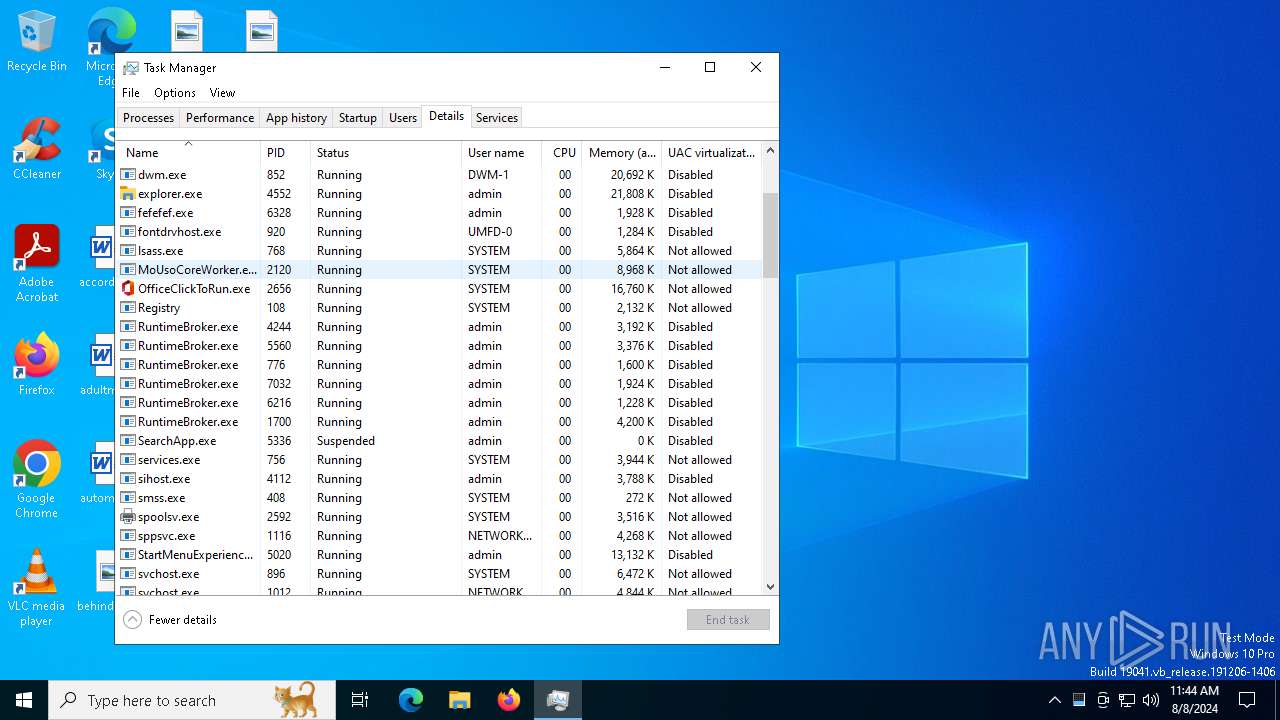
Task: Collapse with Fewer details toggle
Action: [170, 620]
